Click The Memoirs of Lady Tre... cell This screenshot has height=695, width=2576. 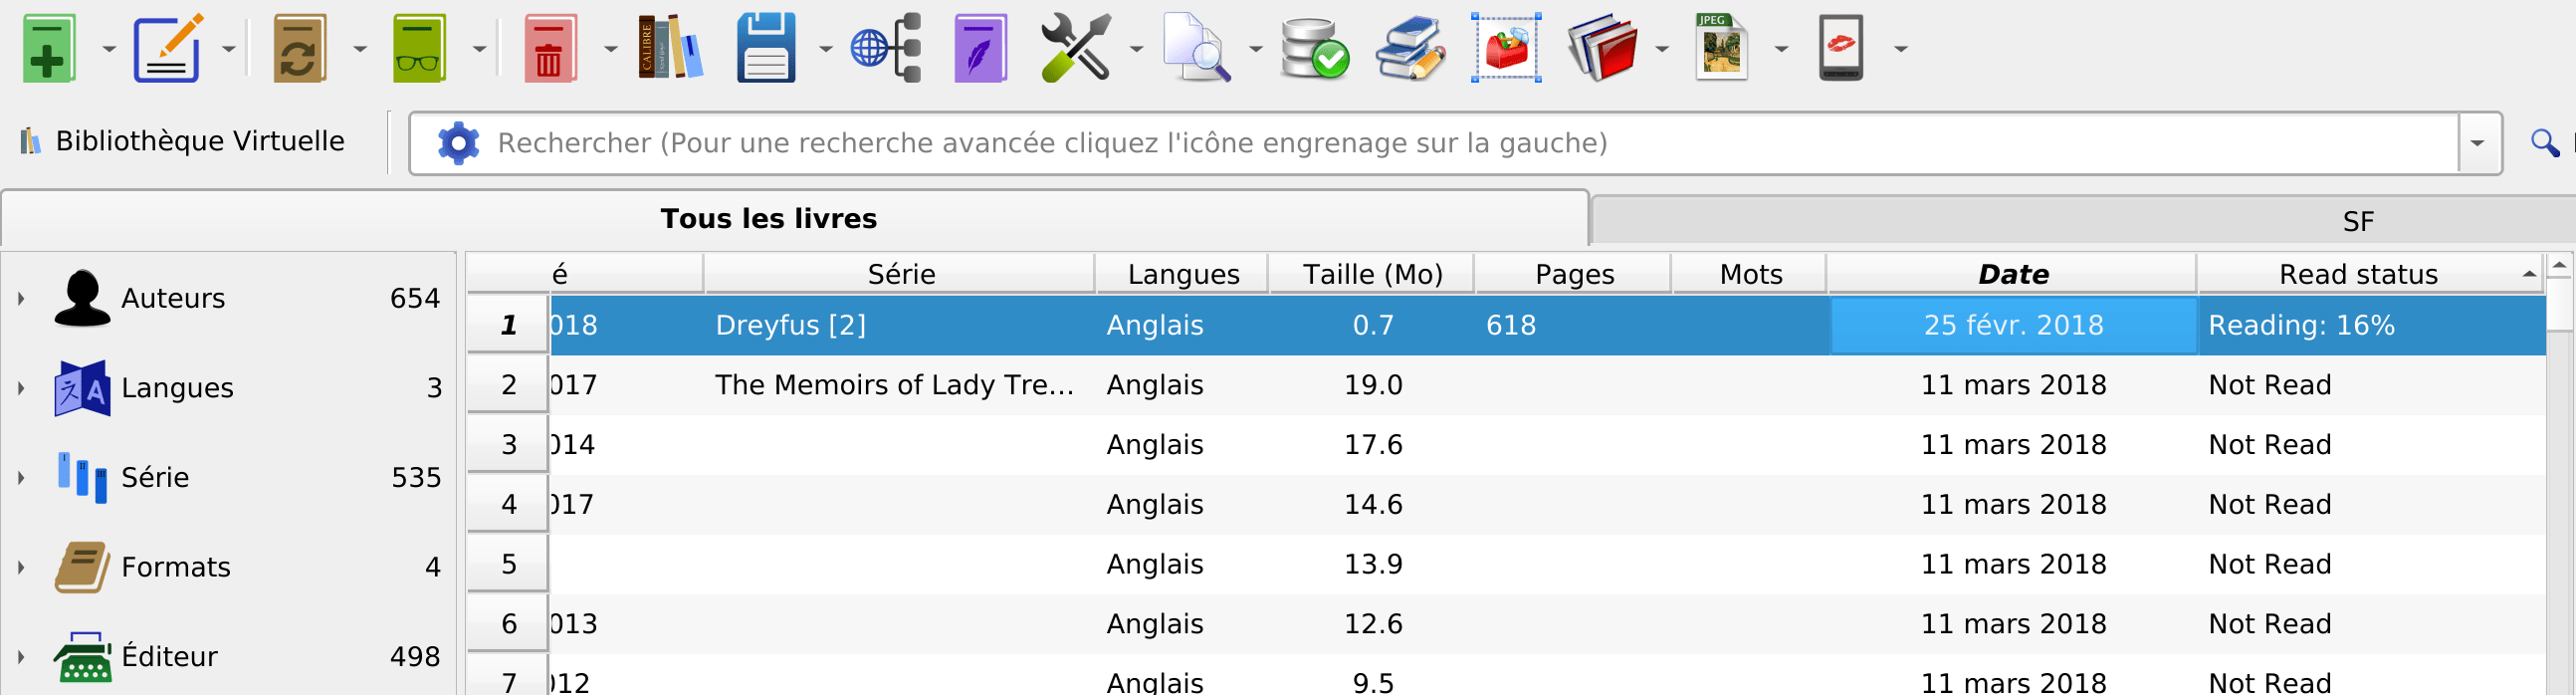pyautogui.click(x=900, y=385)
